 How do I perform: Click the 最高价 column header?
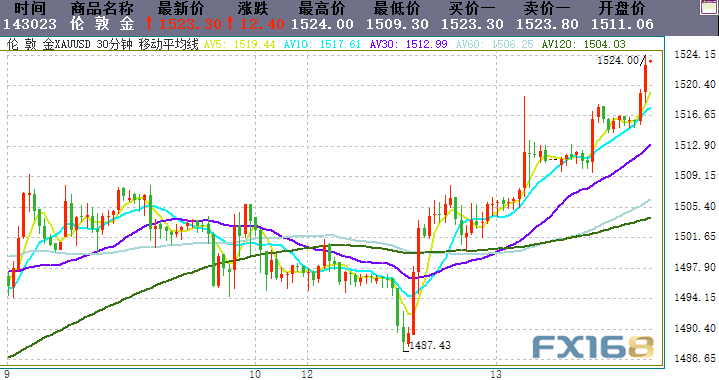[321, 8]
